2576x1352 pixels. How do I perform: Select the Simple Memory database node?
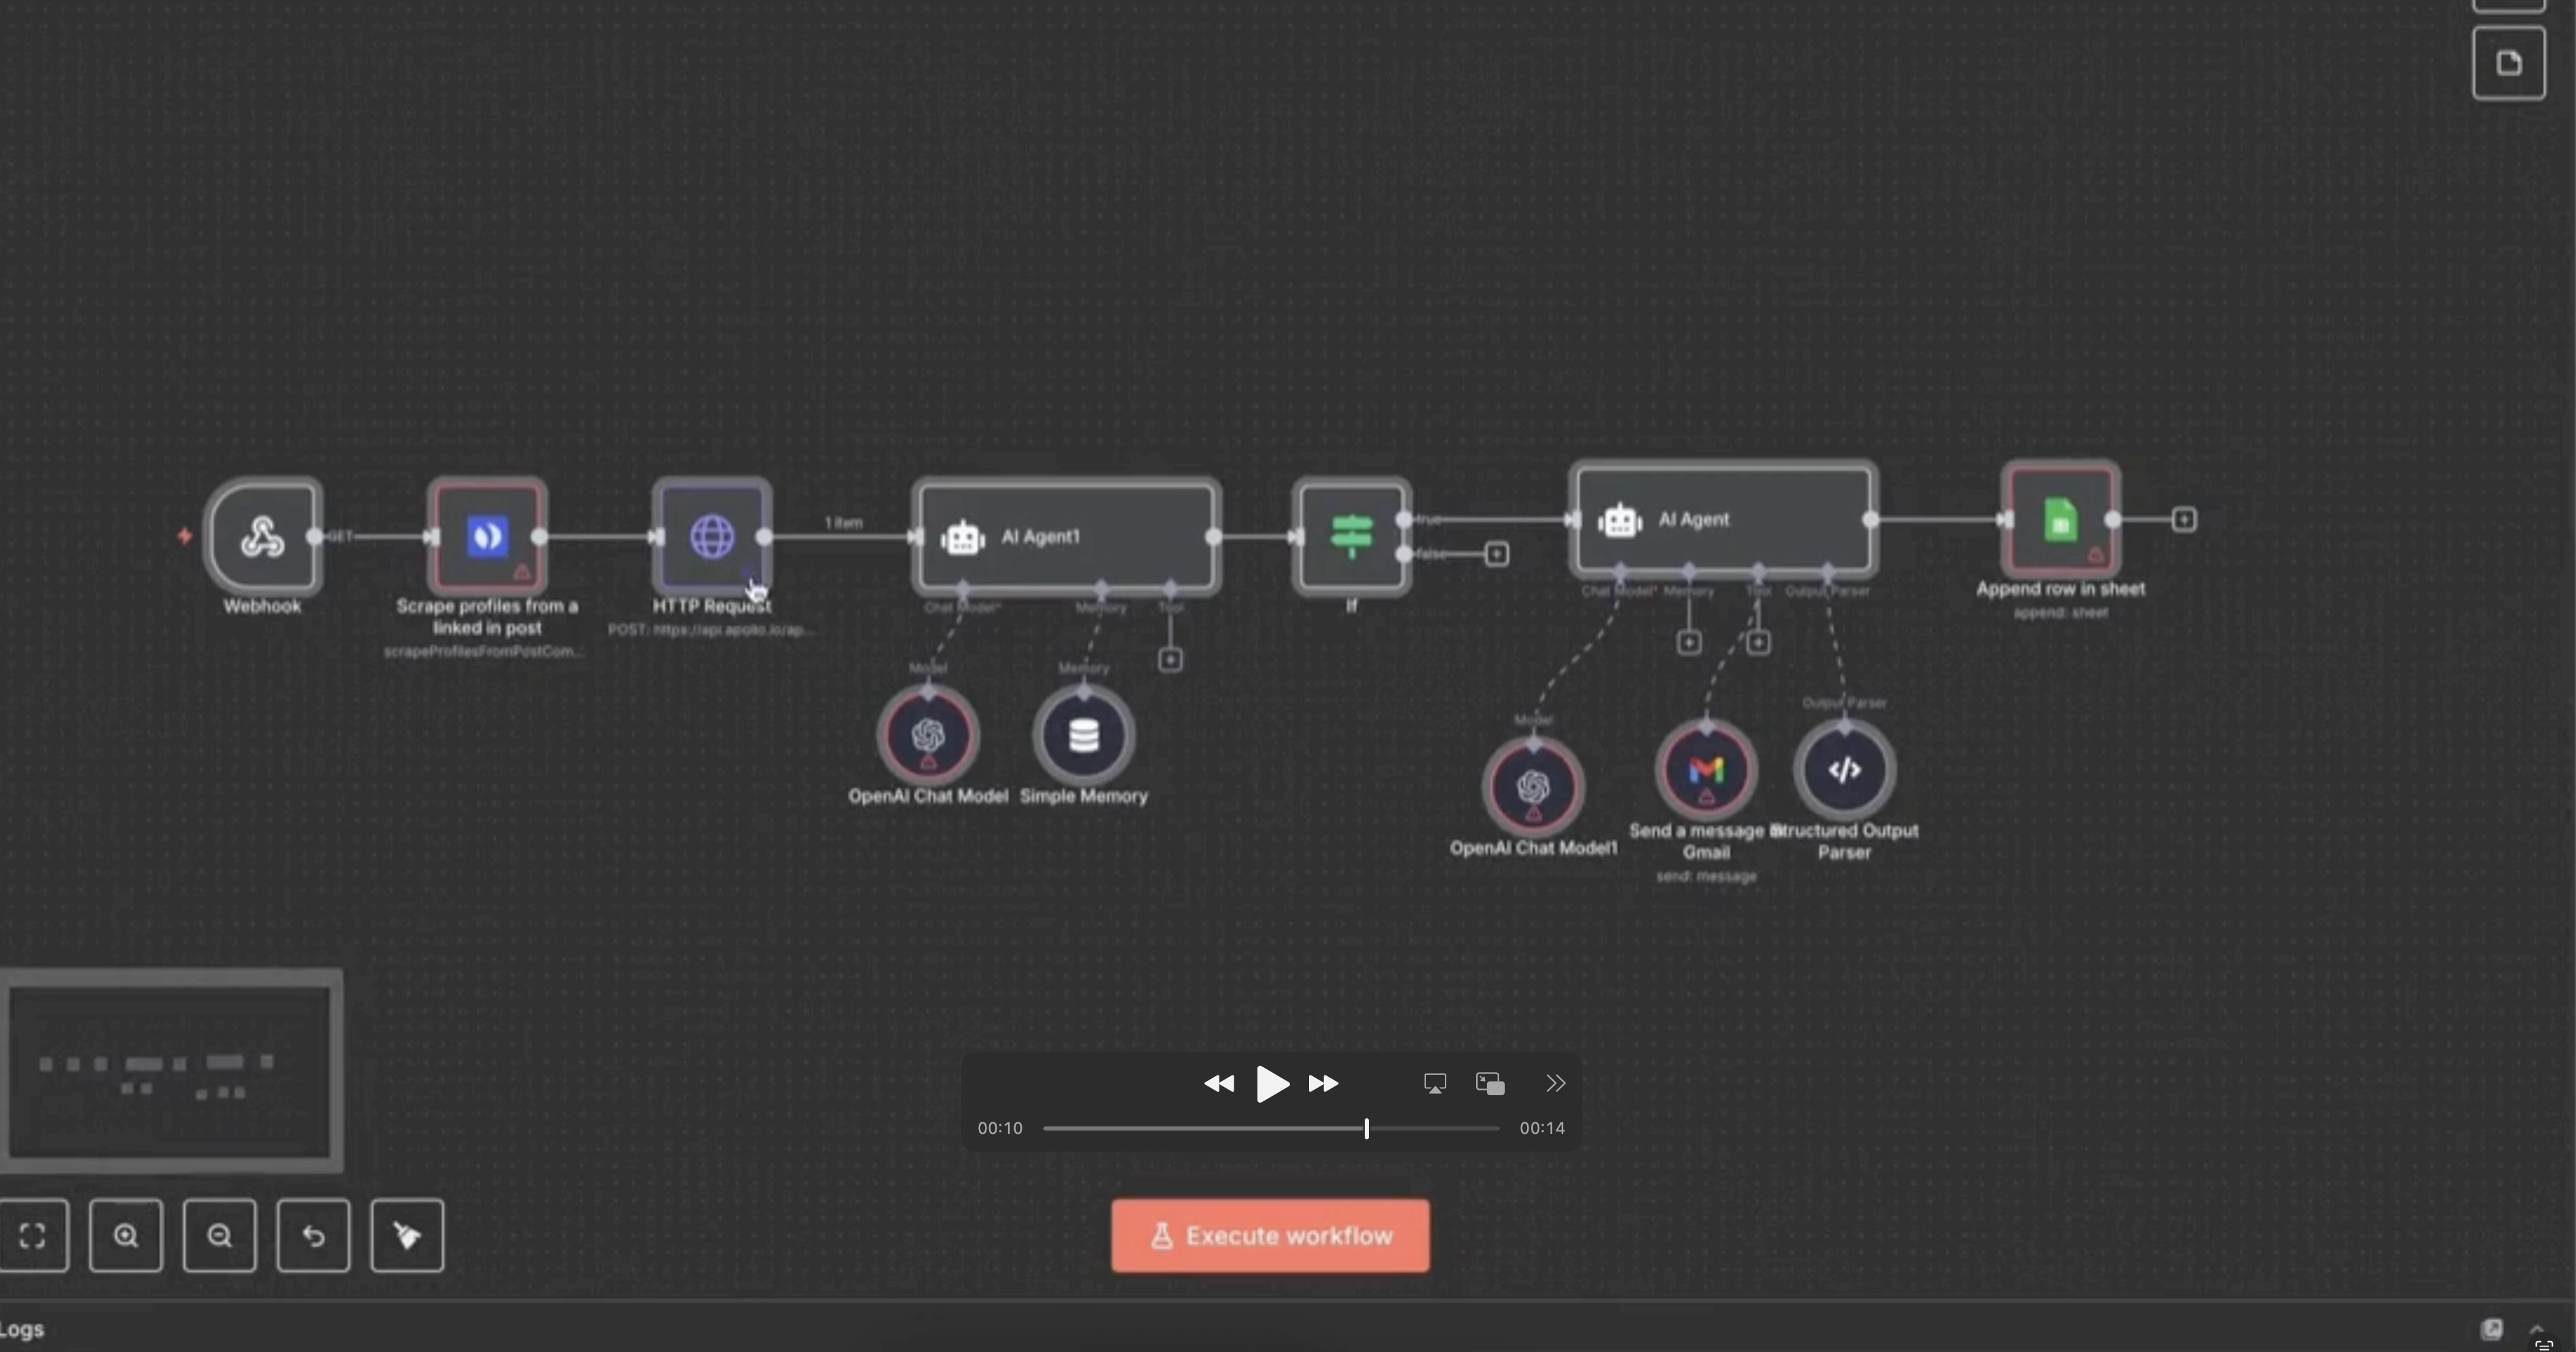coord(1084,736)
